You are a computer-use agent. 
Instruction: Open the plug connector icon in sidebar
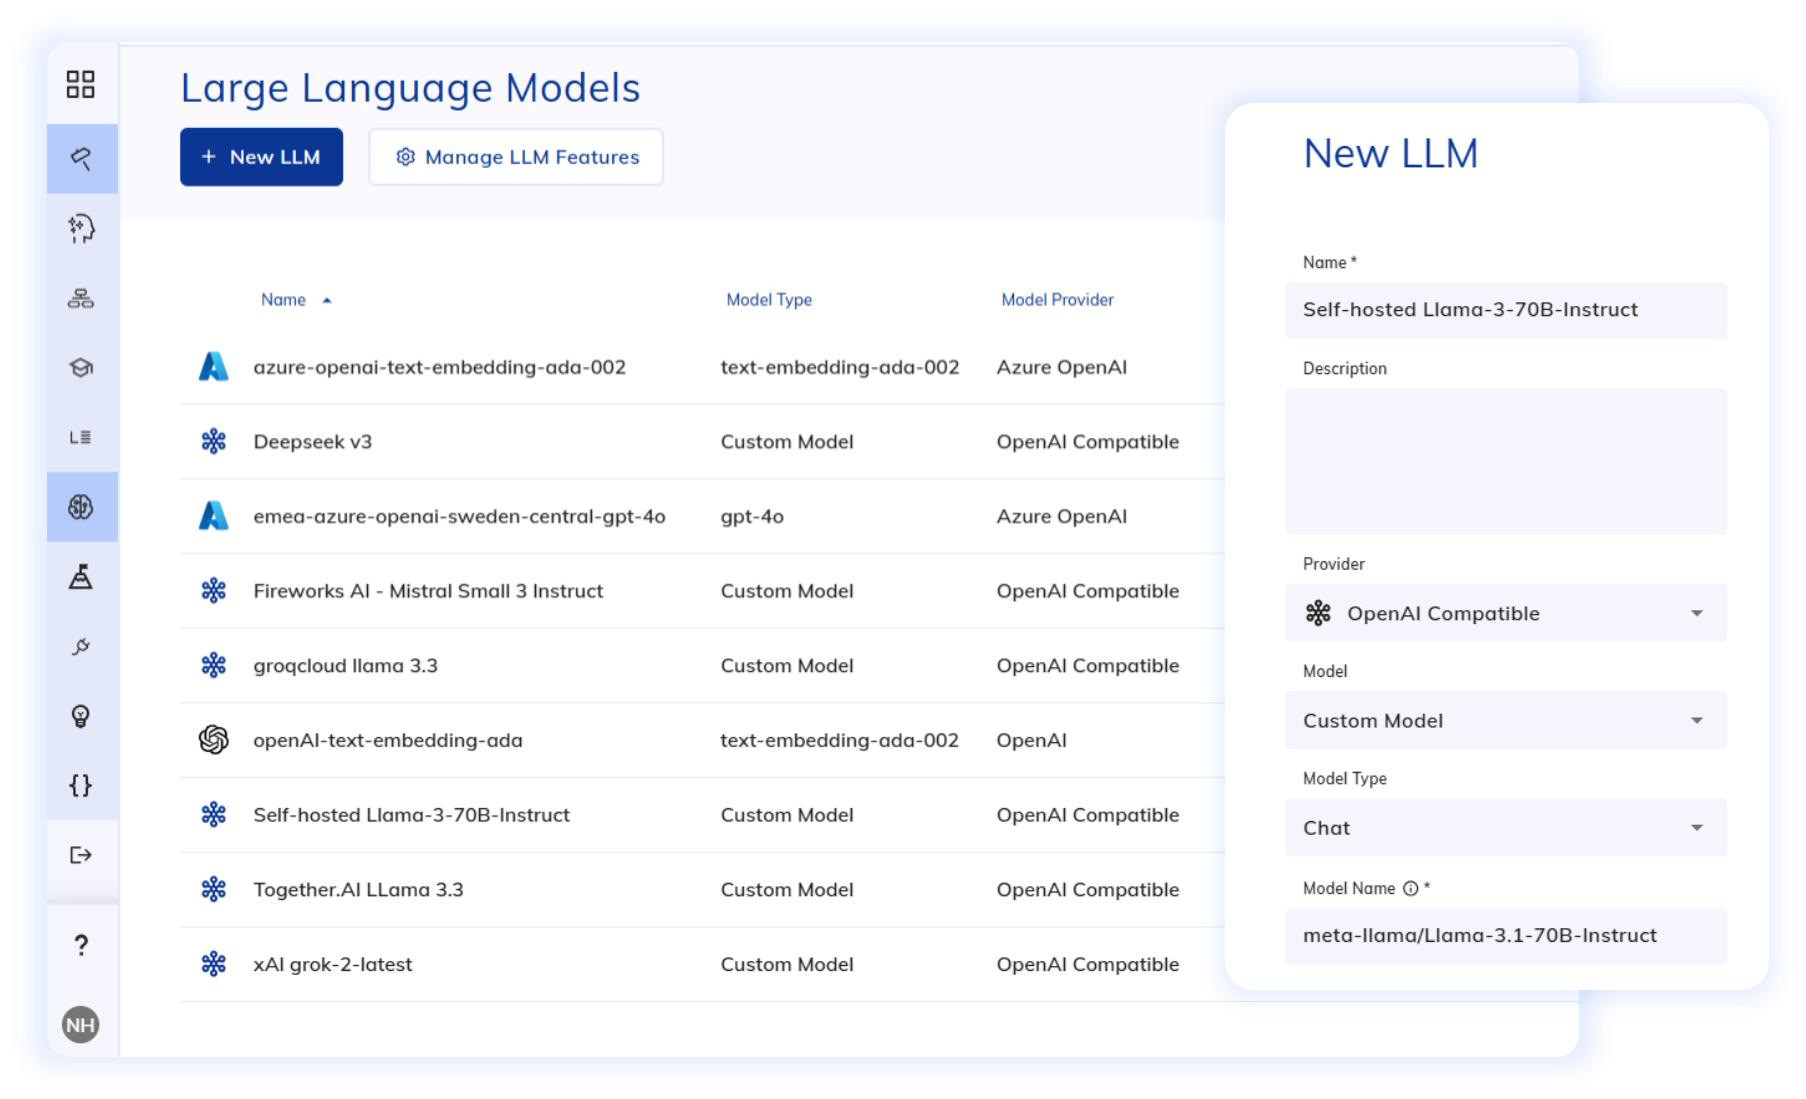(x=81, y=647)
